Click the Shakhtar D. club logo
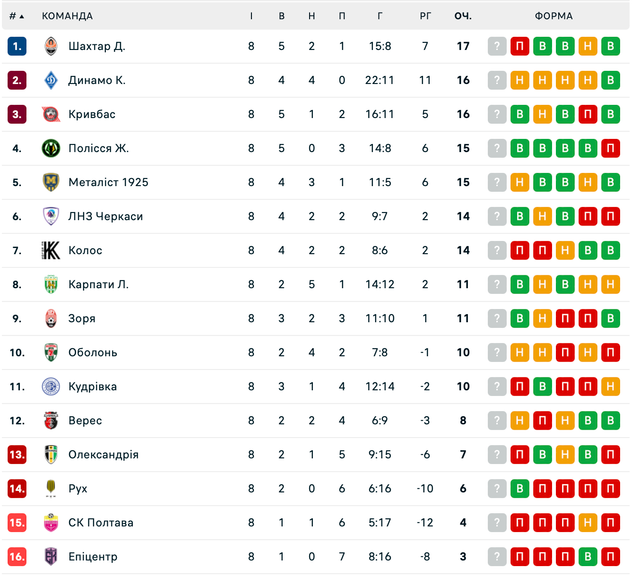The image size is (640, 575). [x=51, y=46]
